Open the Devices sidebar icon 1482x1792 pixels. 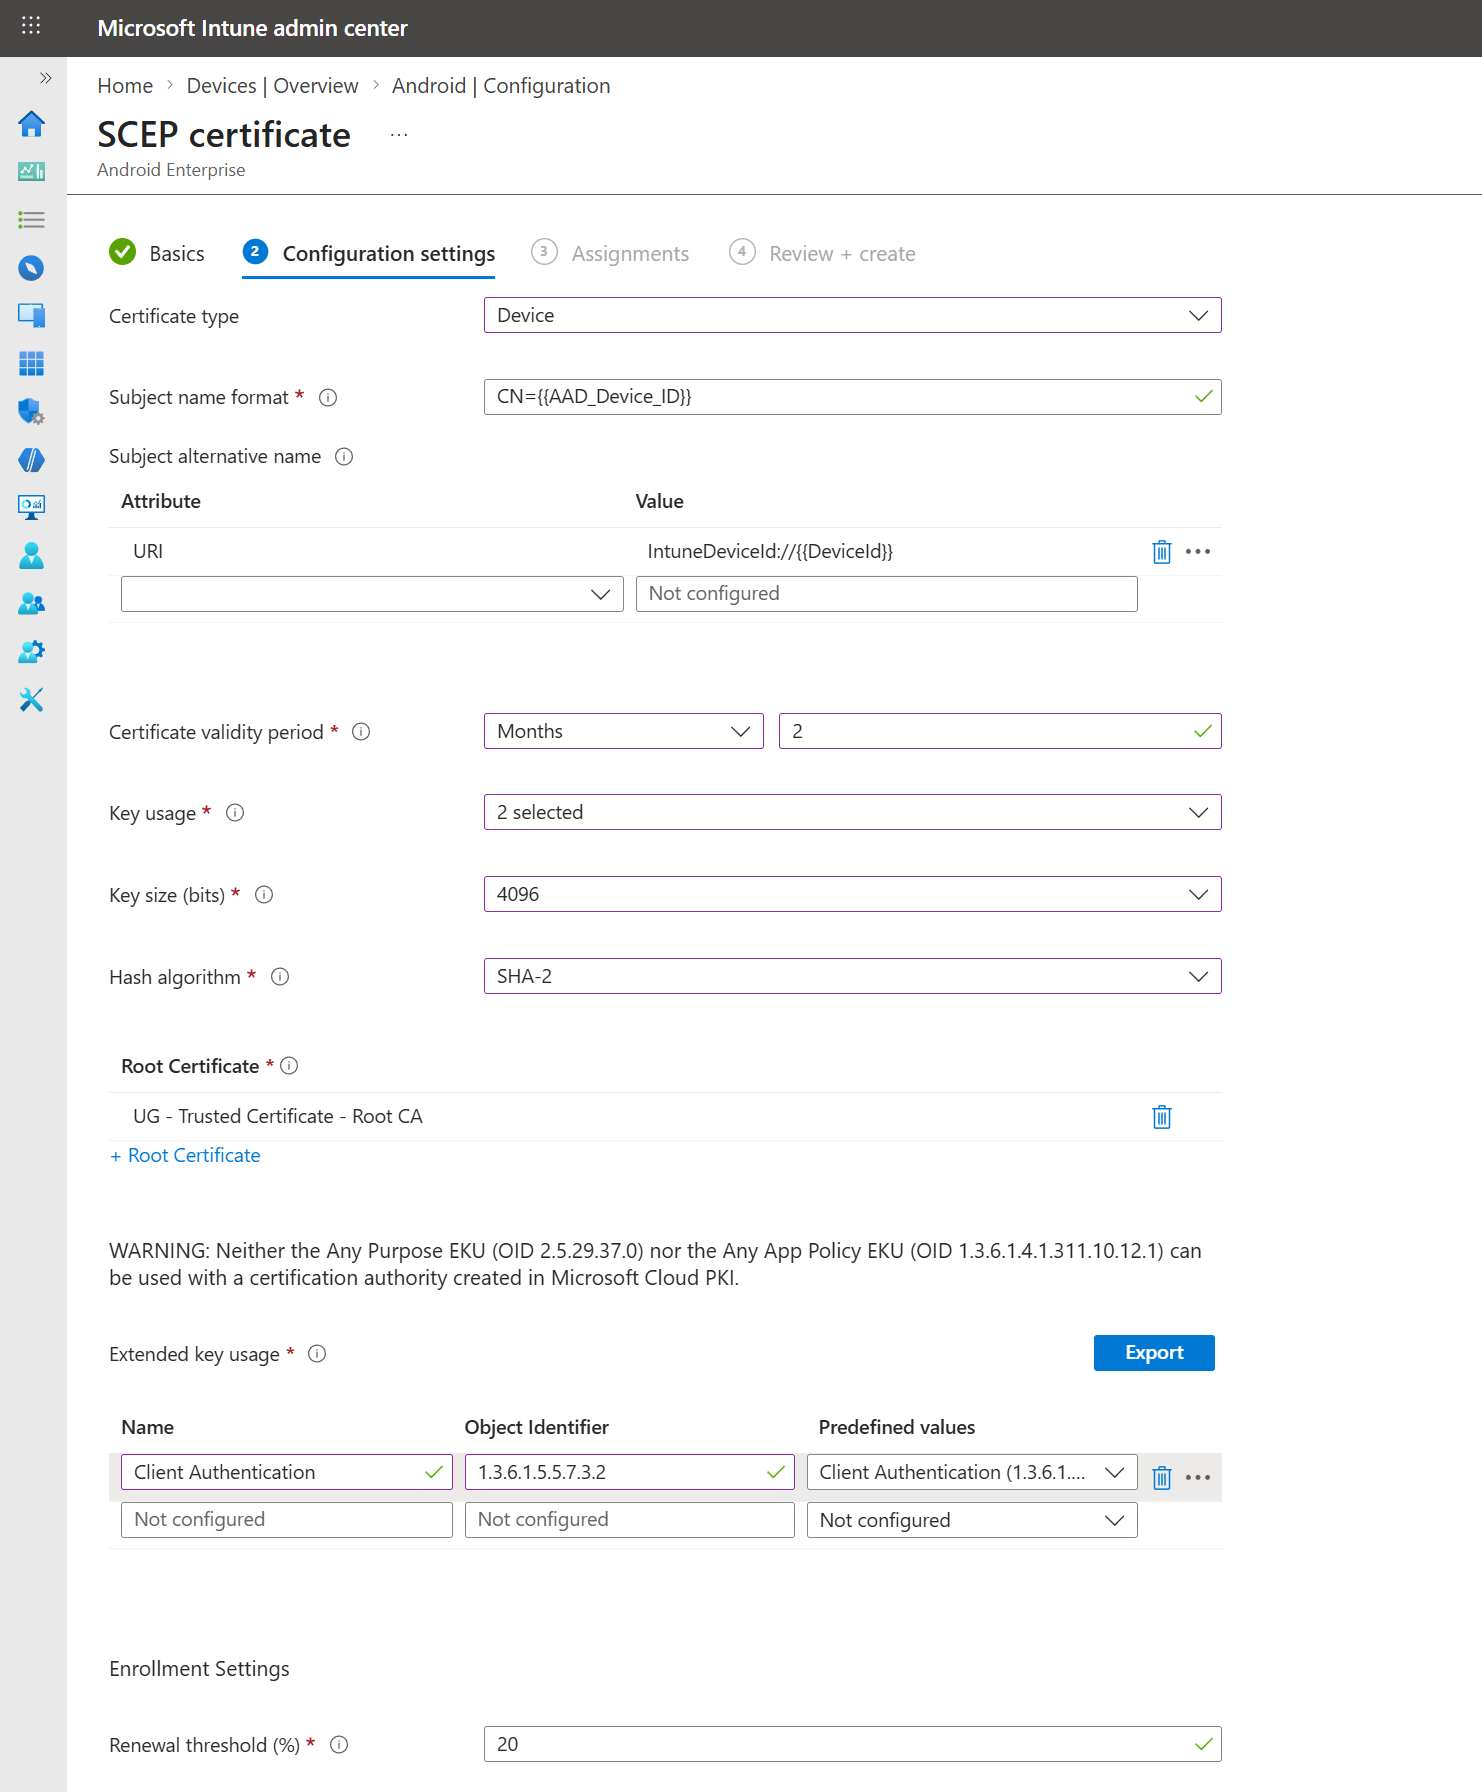click(32, 316)
